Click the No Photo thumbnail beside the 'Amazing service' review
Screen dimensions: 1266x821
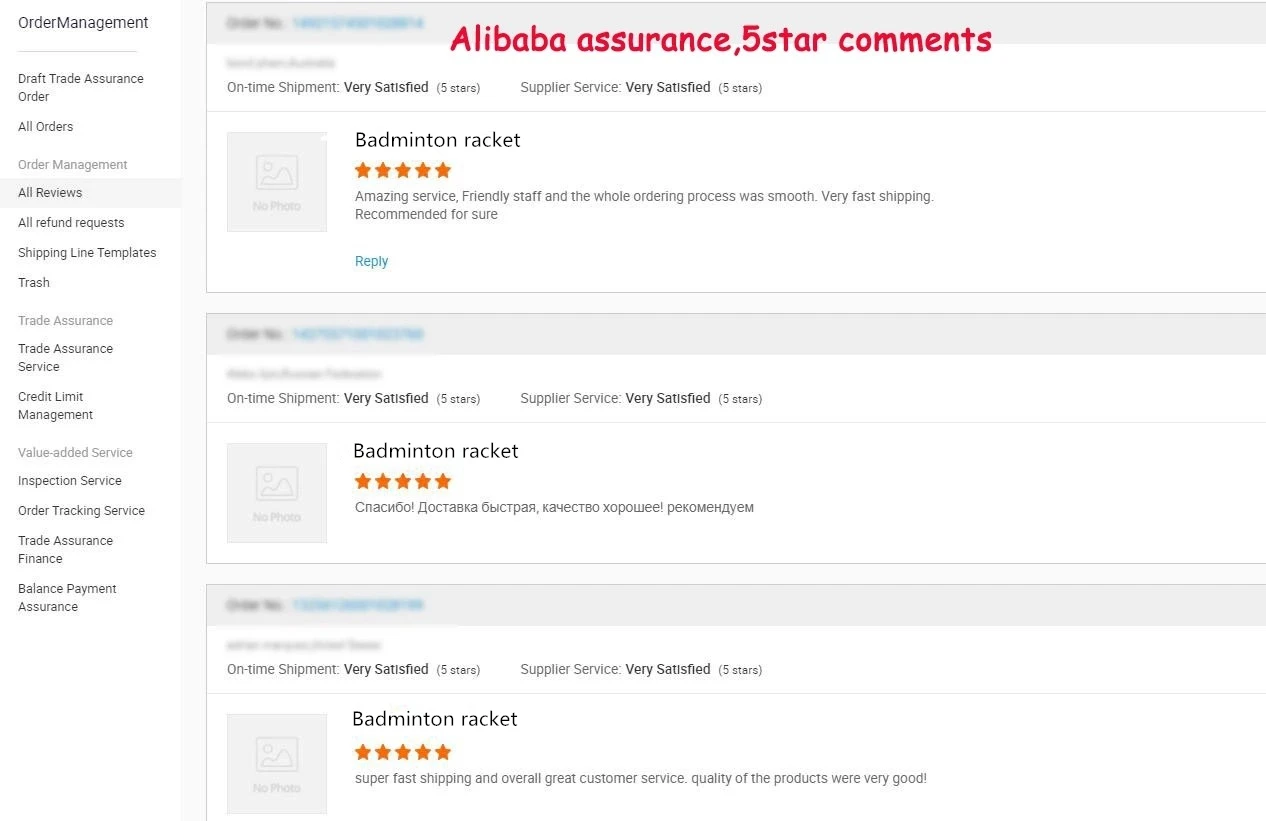[x=277, y=182]
